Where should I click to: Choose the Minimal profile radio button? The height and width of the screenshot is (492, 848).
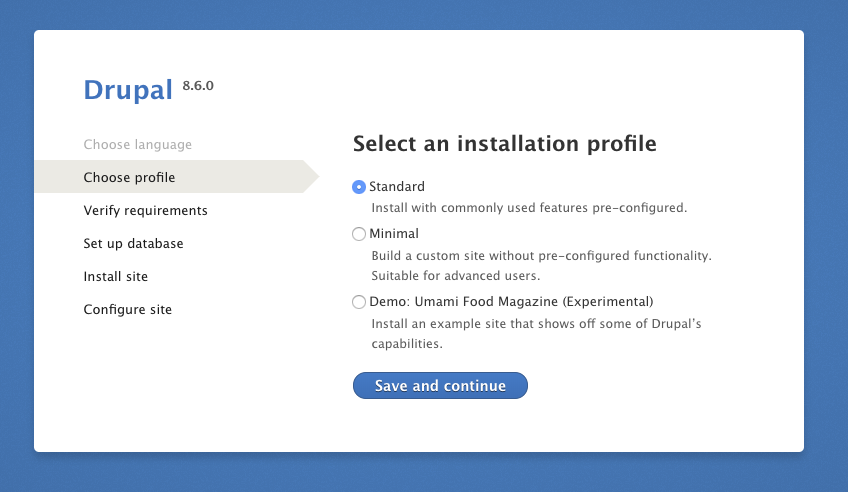(359, 234)
